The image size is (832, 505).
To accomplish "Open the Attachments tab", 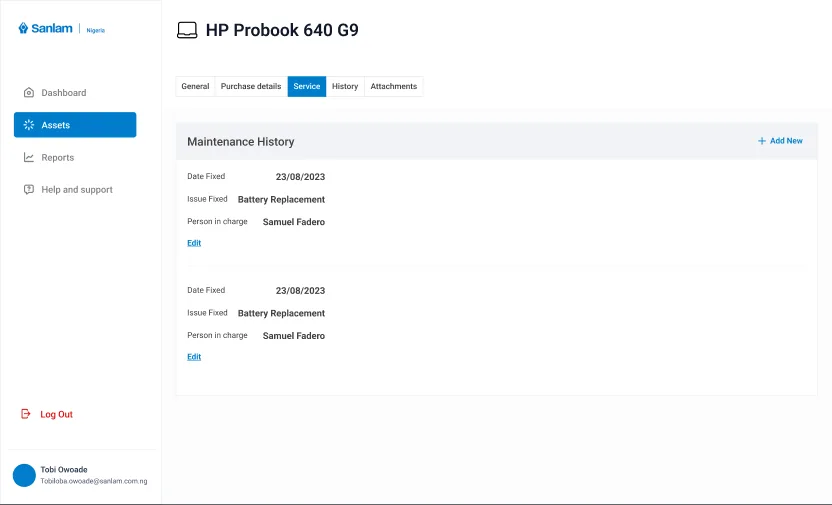I will pos(394,86).
